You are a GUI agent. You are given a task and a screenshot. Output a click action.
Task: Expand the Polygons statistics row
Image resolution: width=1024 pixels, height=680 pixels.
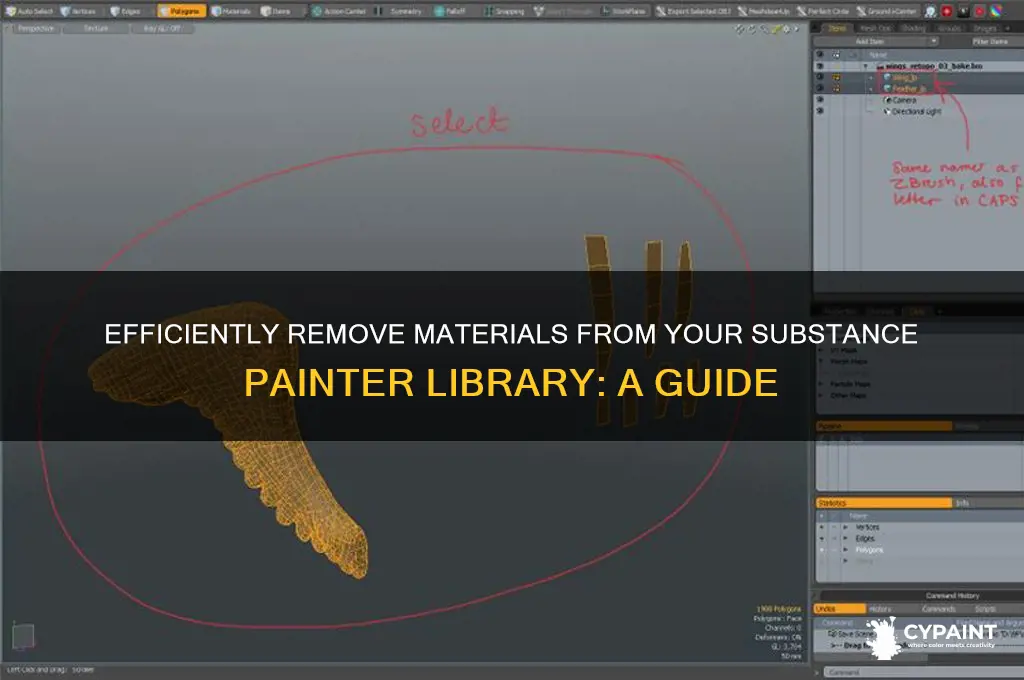[846, 550]
